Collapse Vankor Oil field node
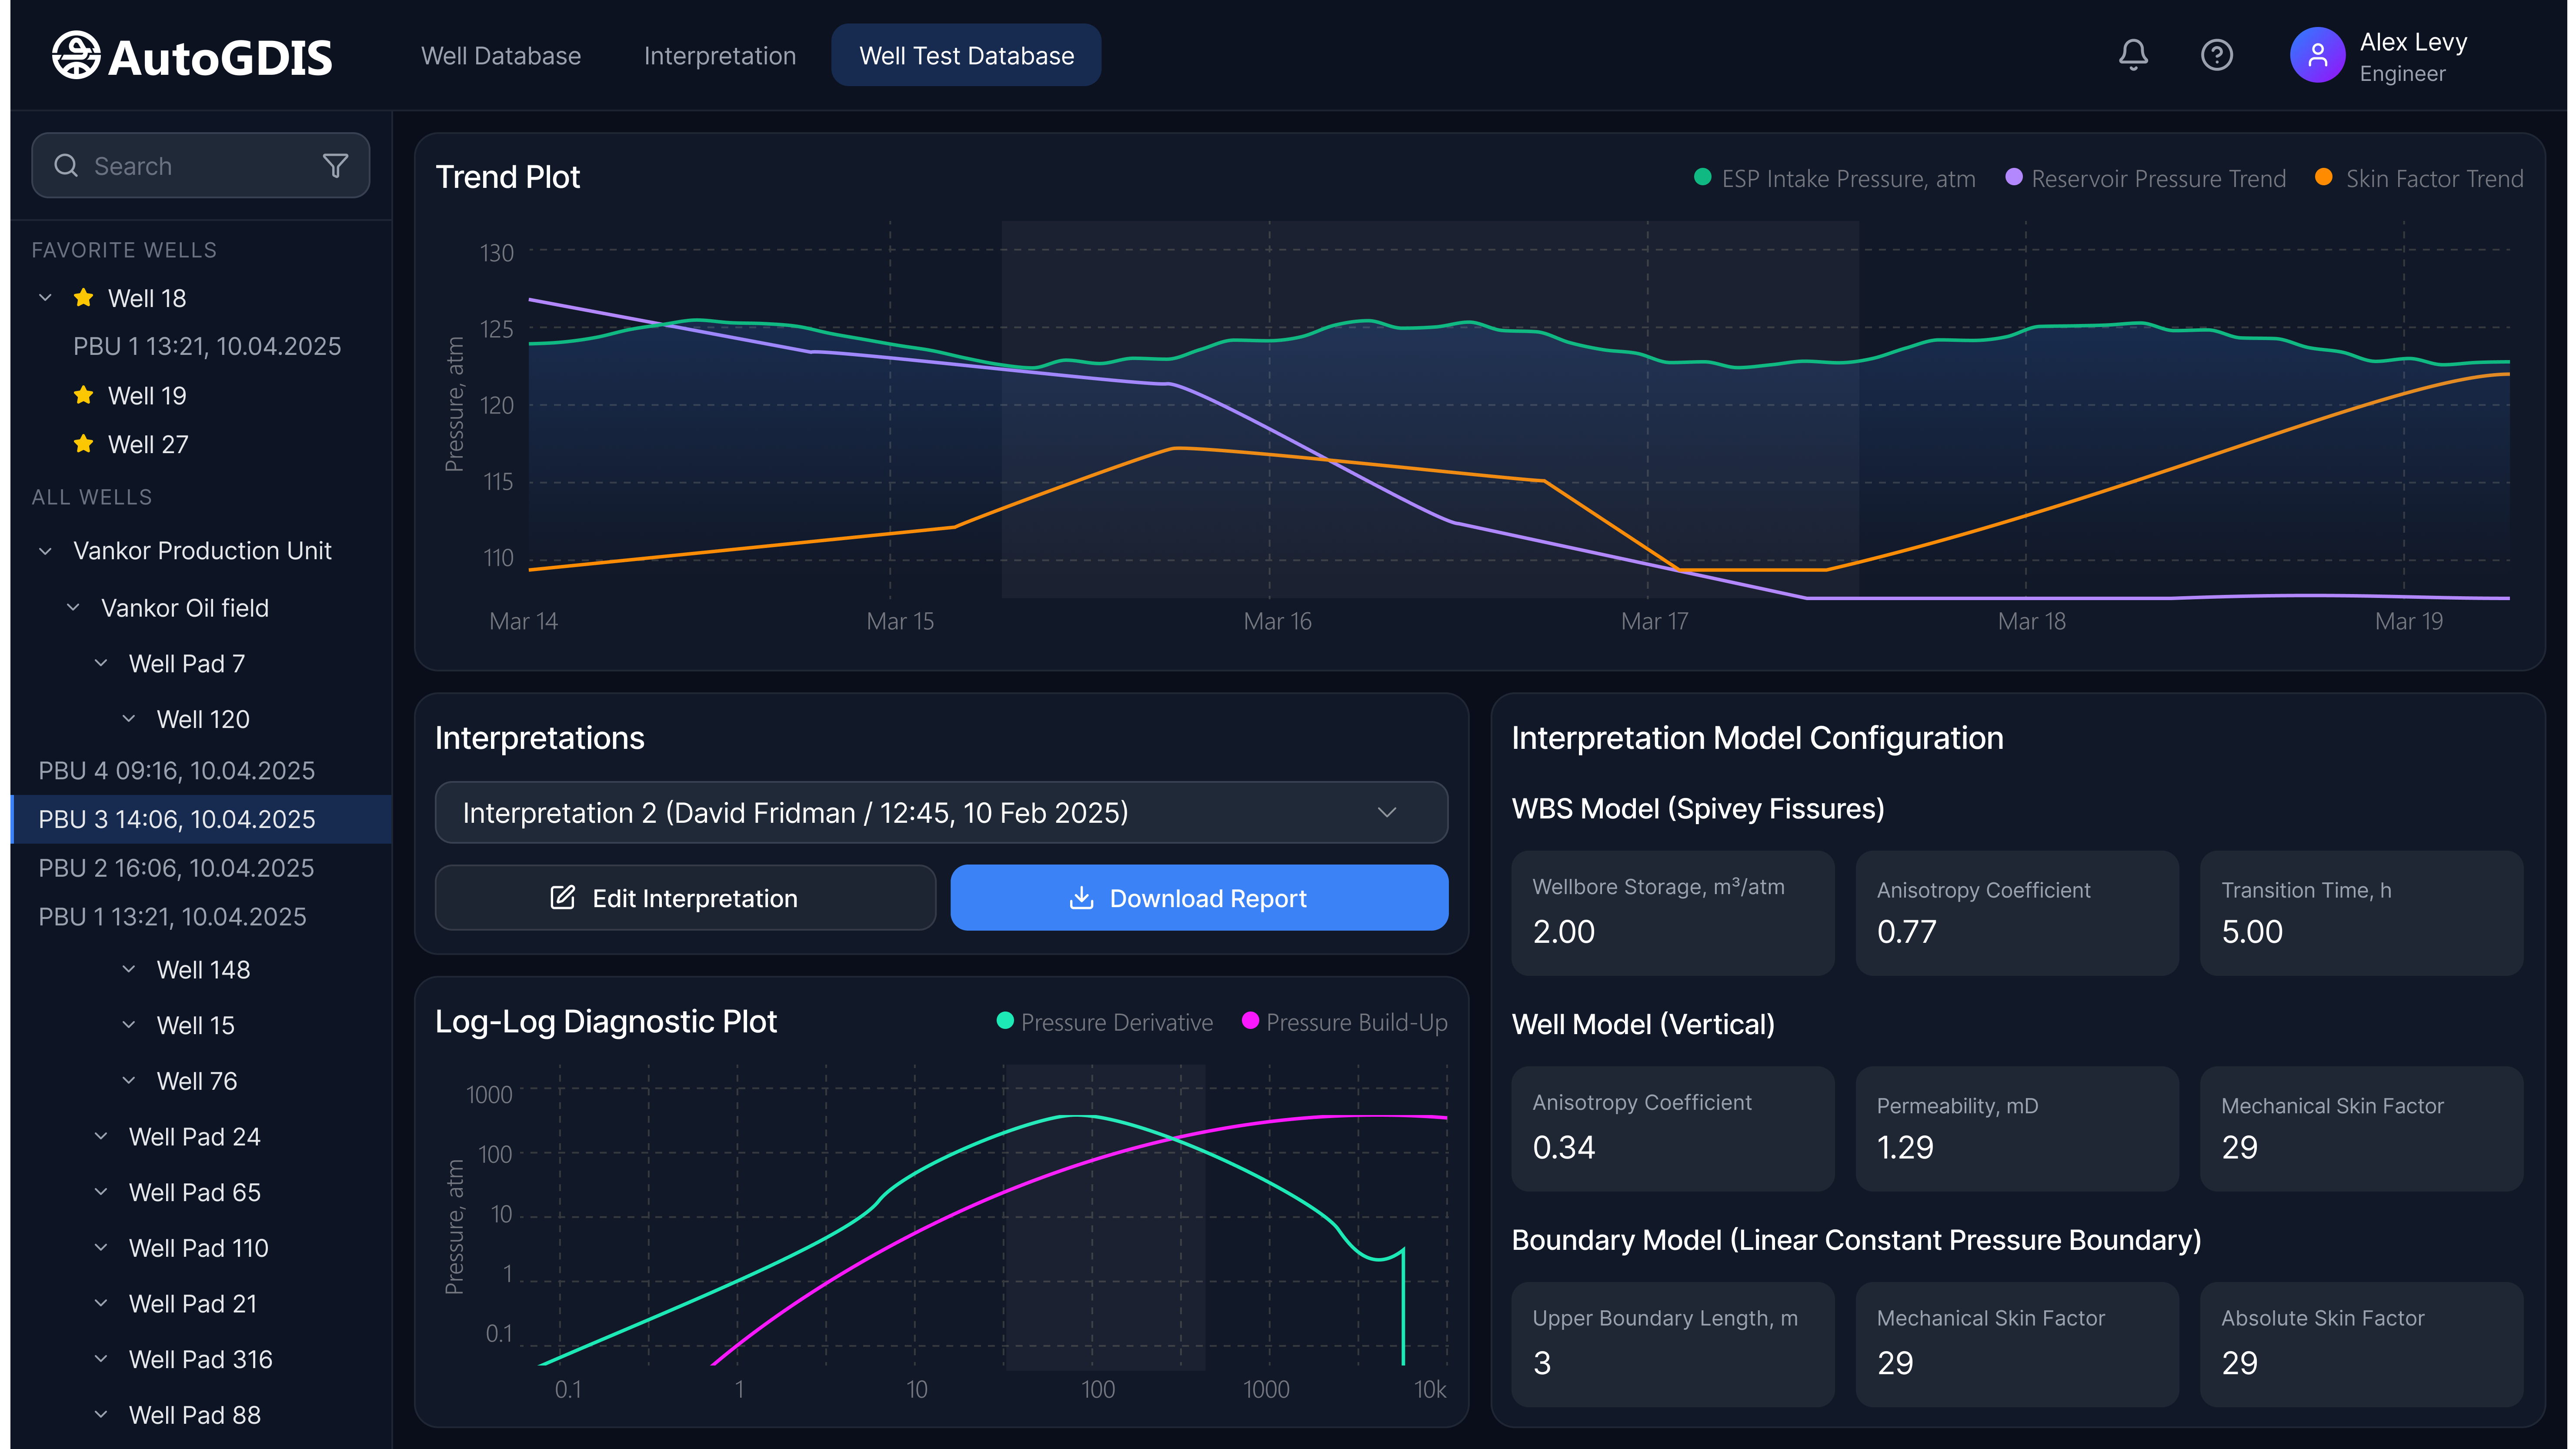This screenshot has width=2576, height=1449. coord(73,607)
